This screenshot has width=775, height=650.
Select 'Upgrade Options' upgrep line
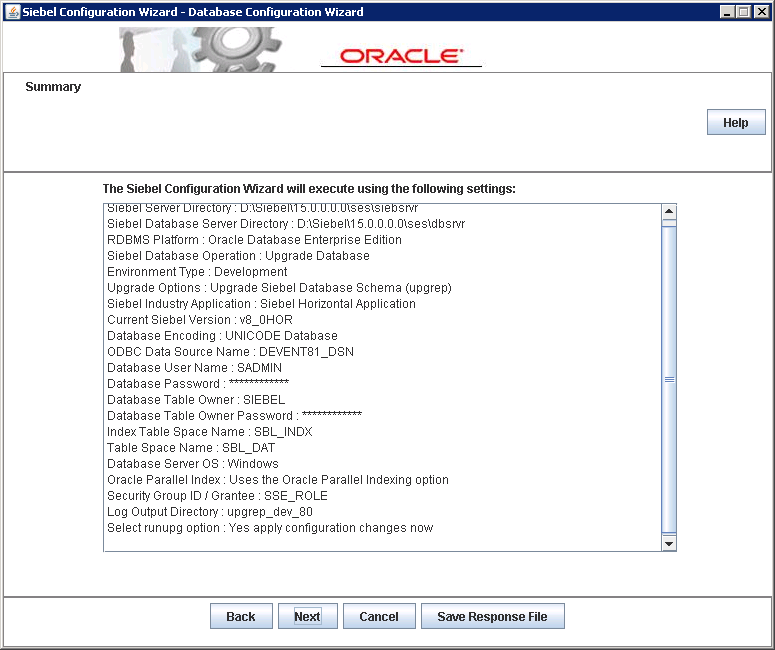(279, 288)
